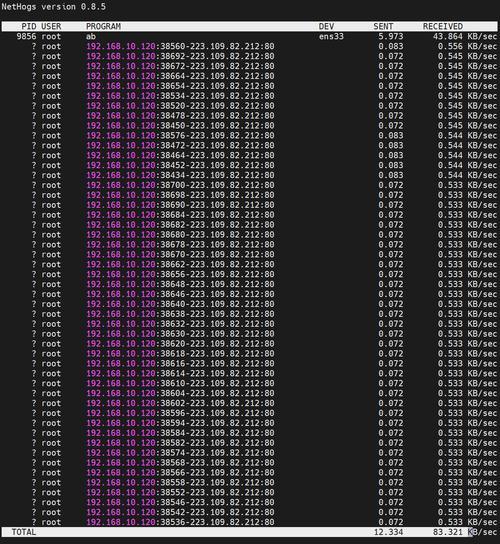Image resolution: width=500 pixels, height=544 pixels.
Task: Click the USER column header
Action: click(51, 26)
